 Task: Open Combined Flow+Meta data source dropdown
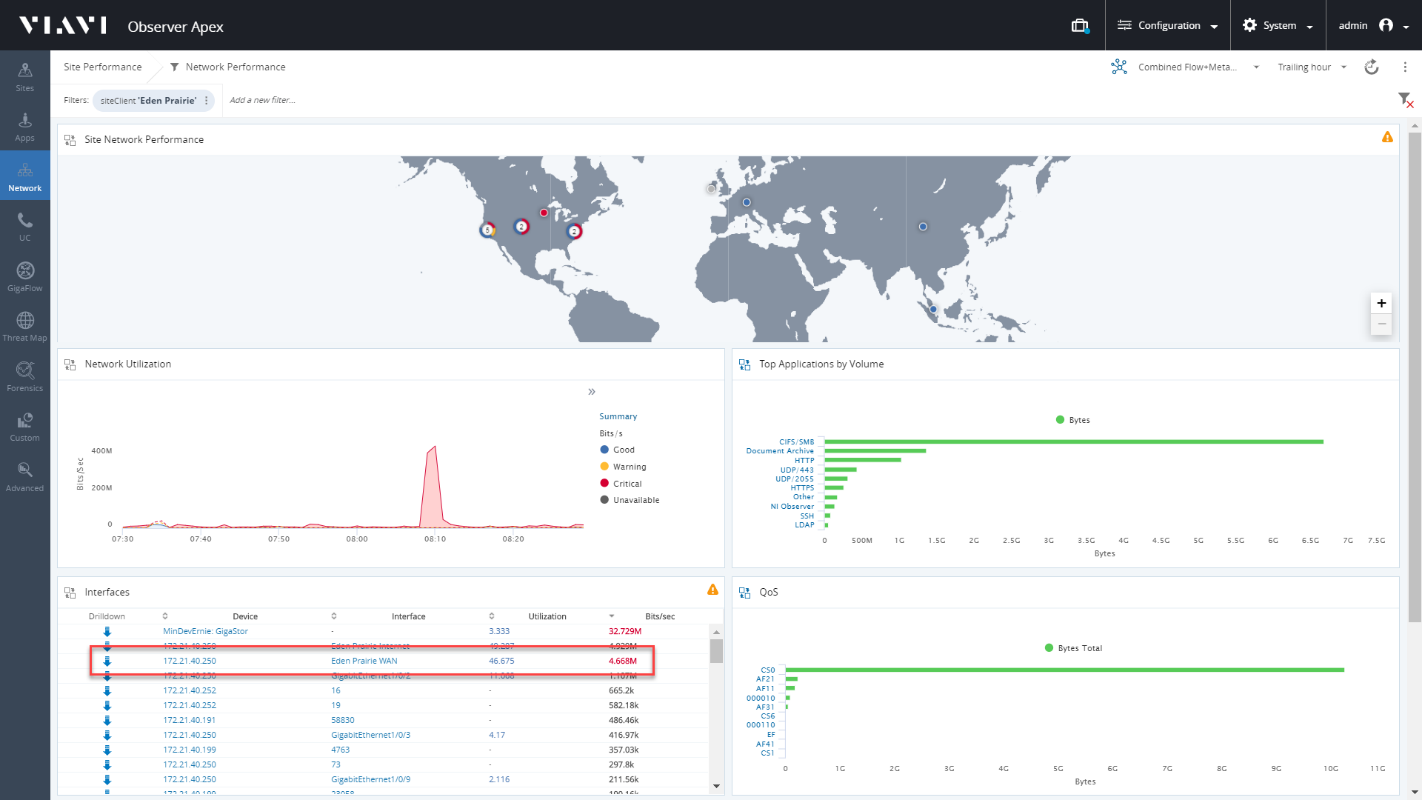click(1186, 67)
